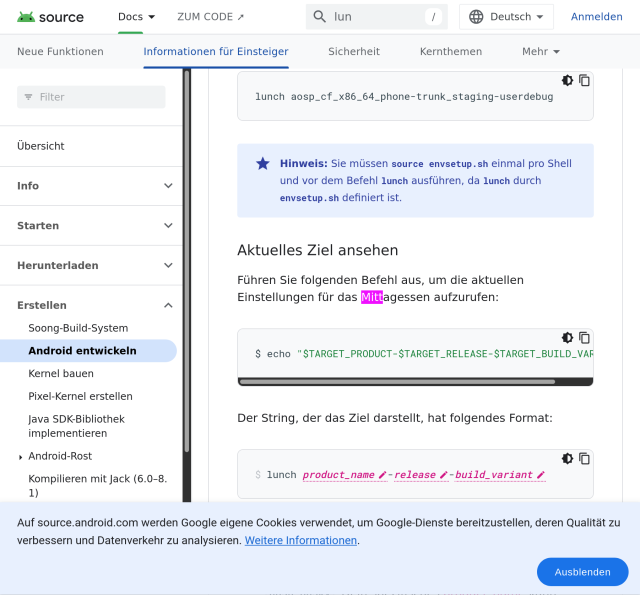The width and height of the screenshot is (640, 595).
Task: Expand the Android-Rost tree item
Action: tap(21, 457)
